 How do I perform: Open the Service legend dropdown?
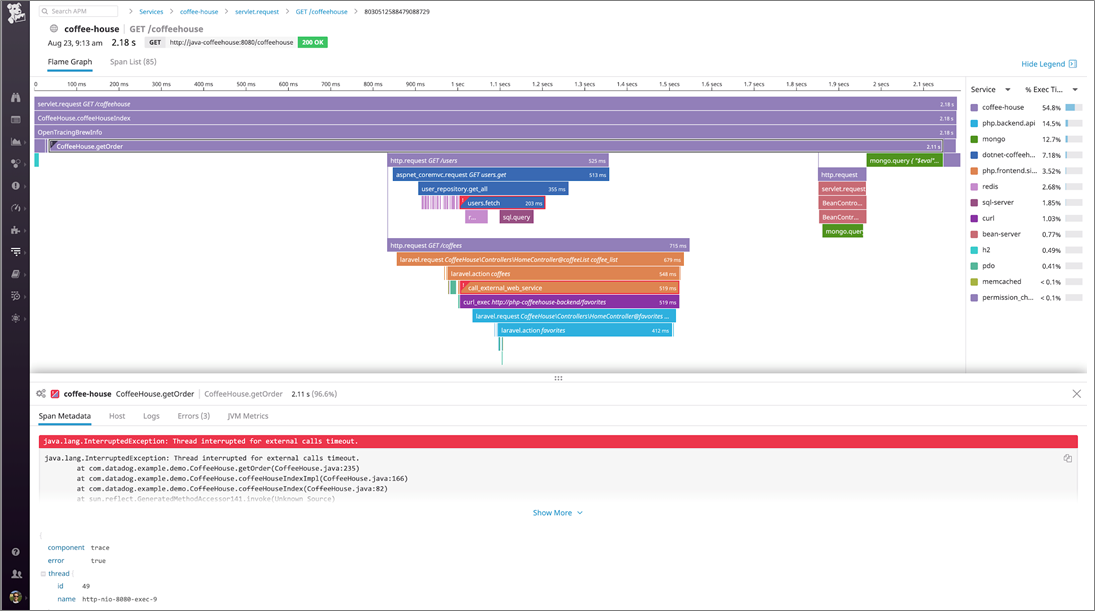(x=990, y=89)
